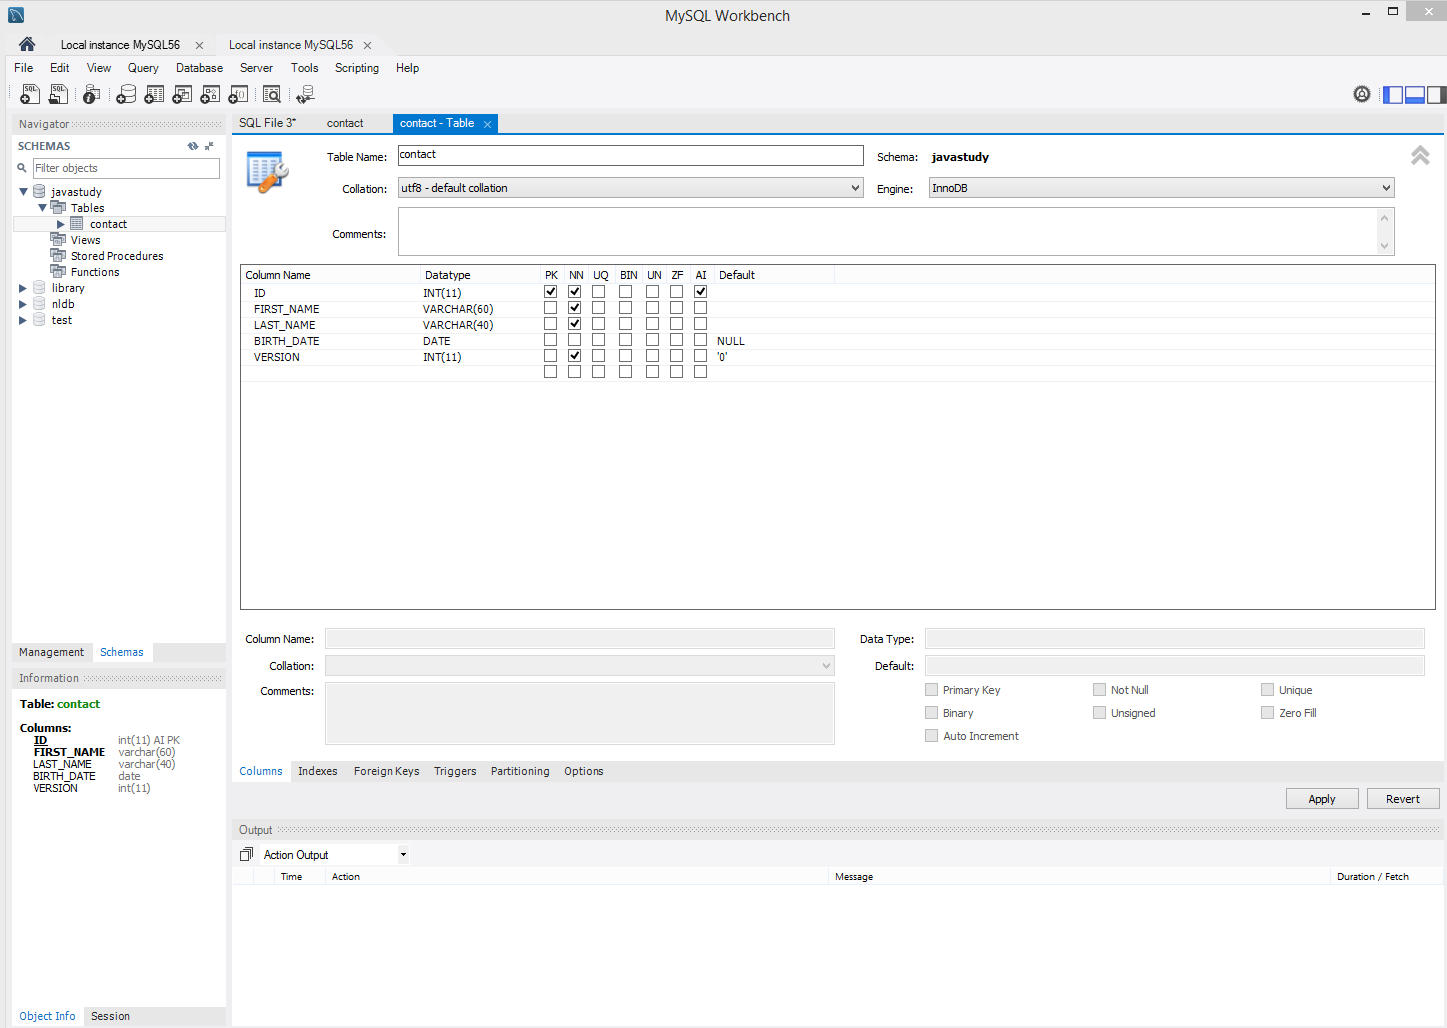Image resolution: width=1447 pixels, height=1028 pixels.
Task: Toggle the bottom output panel icon
Action: 1415,95
